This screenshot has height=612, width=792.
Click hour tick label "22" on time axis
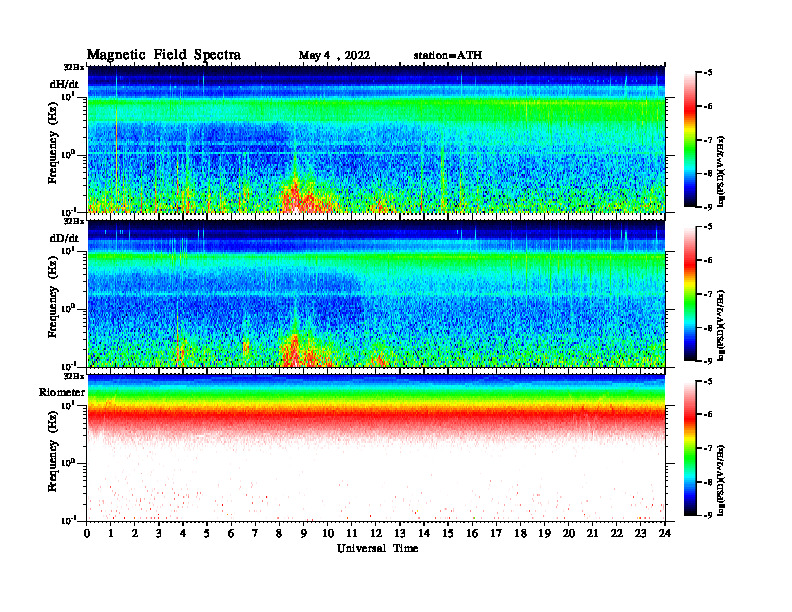click(617, 533)
